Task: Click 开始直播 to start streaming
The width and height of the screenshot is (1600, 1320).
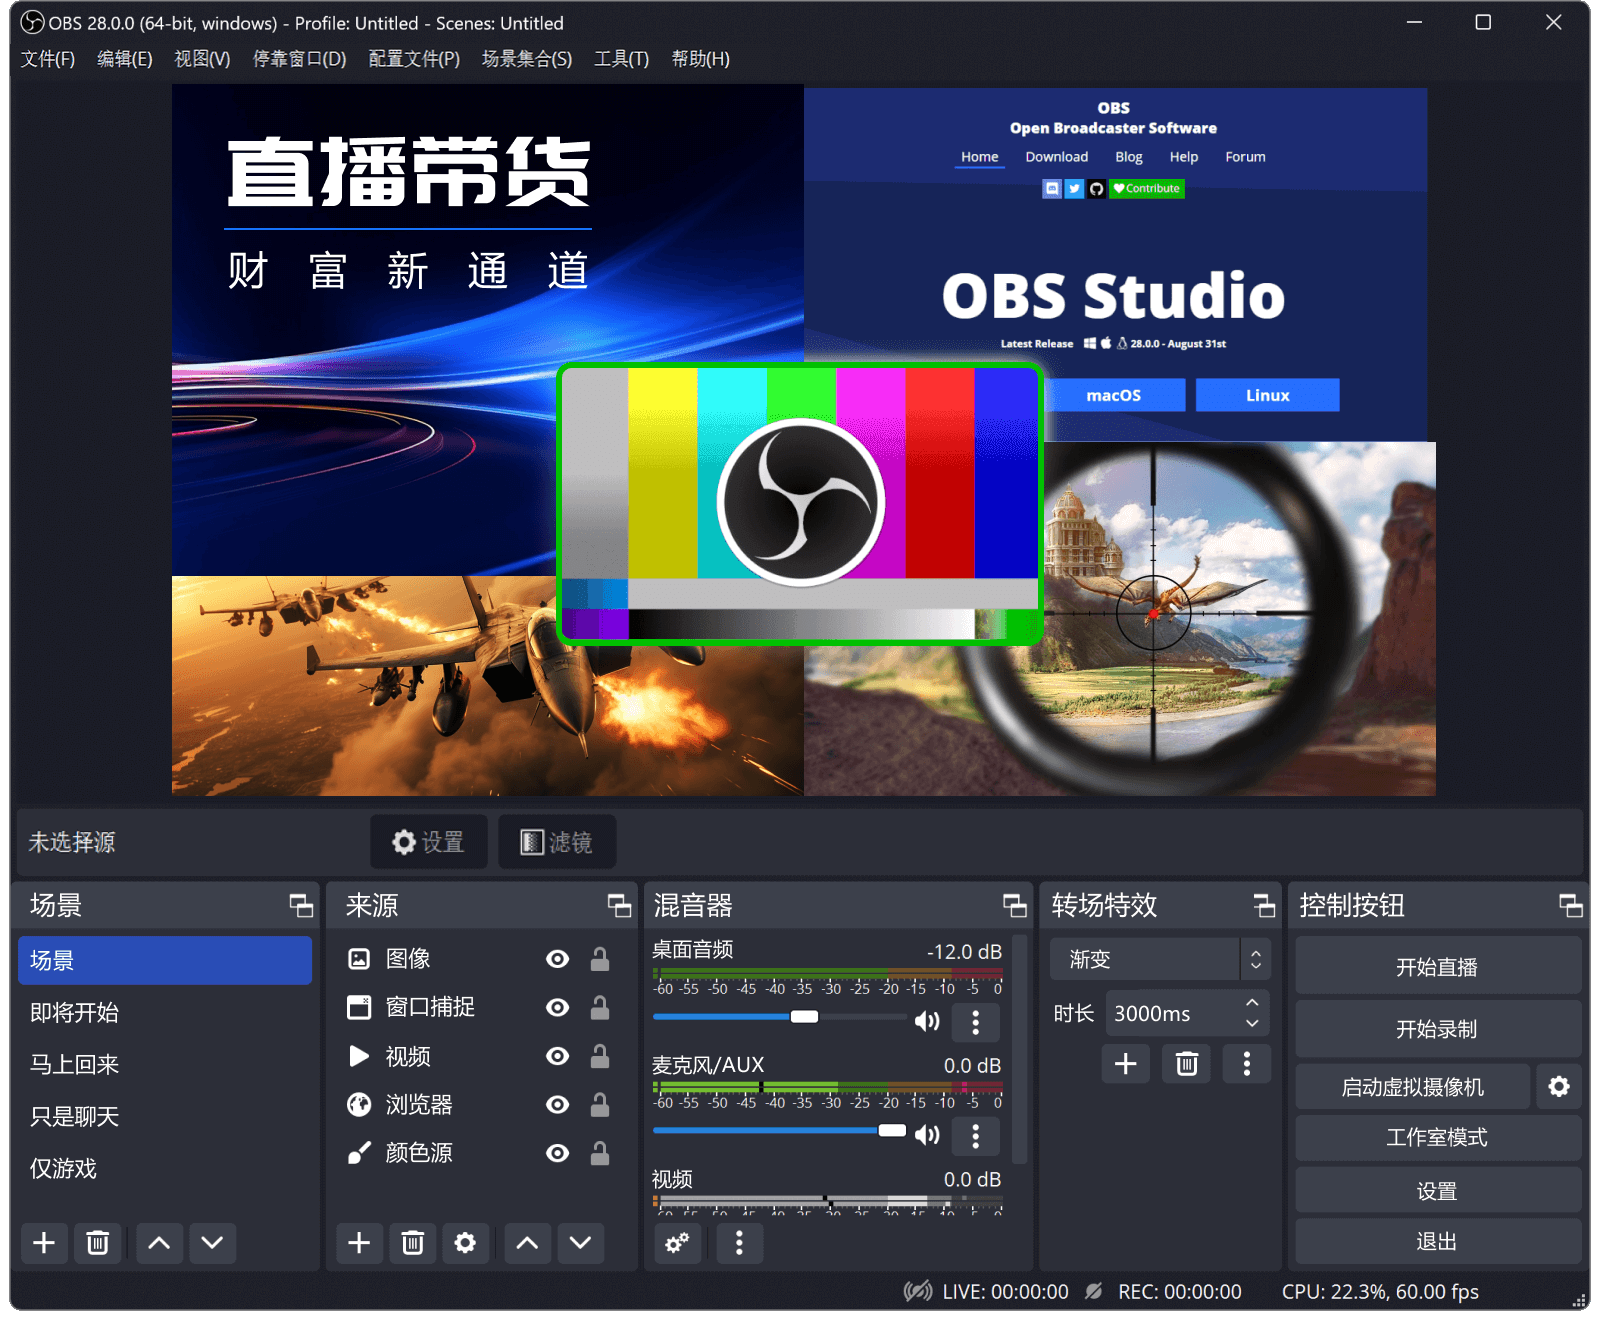Action: [1437, 967]
